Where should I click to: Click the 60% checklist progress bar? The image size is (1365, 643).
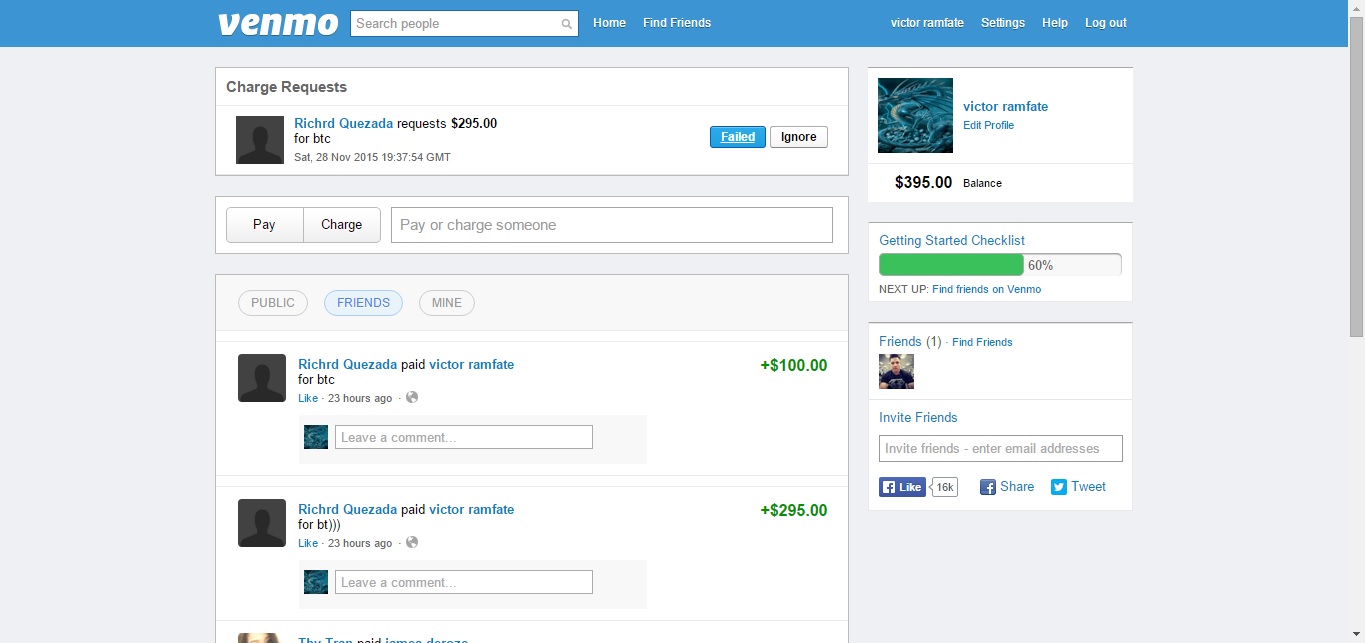click(x=1000, y=265)
